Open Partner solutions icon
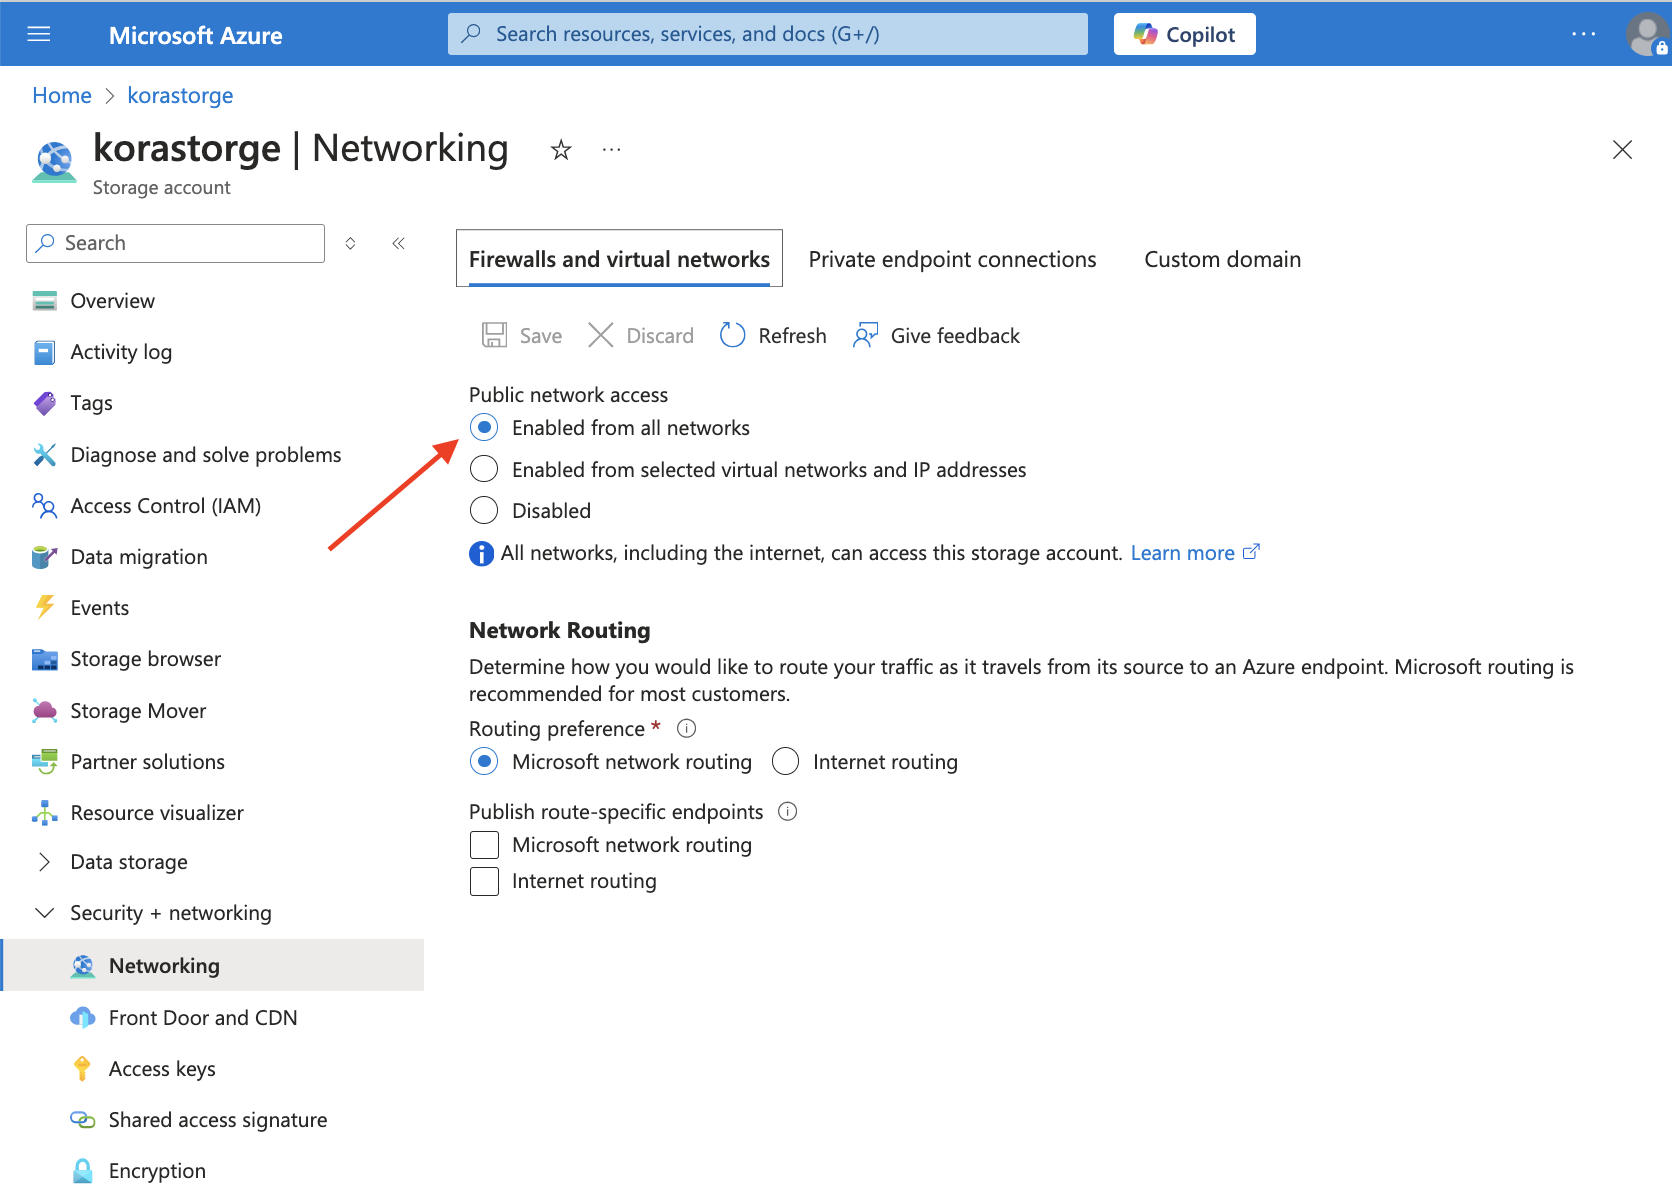This screenshot has height=1200, width=1672. 45,762
